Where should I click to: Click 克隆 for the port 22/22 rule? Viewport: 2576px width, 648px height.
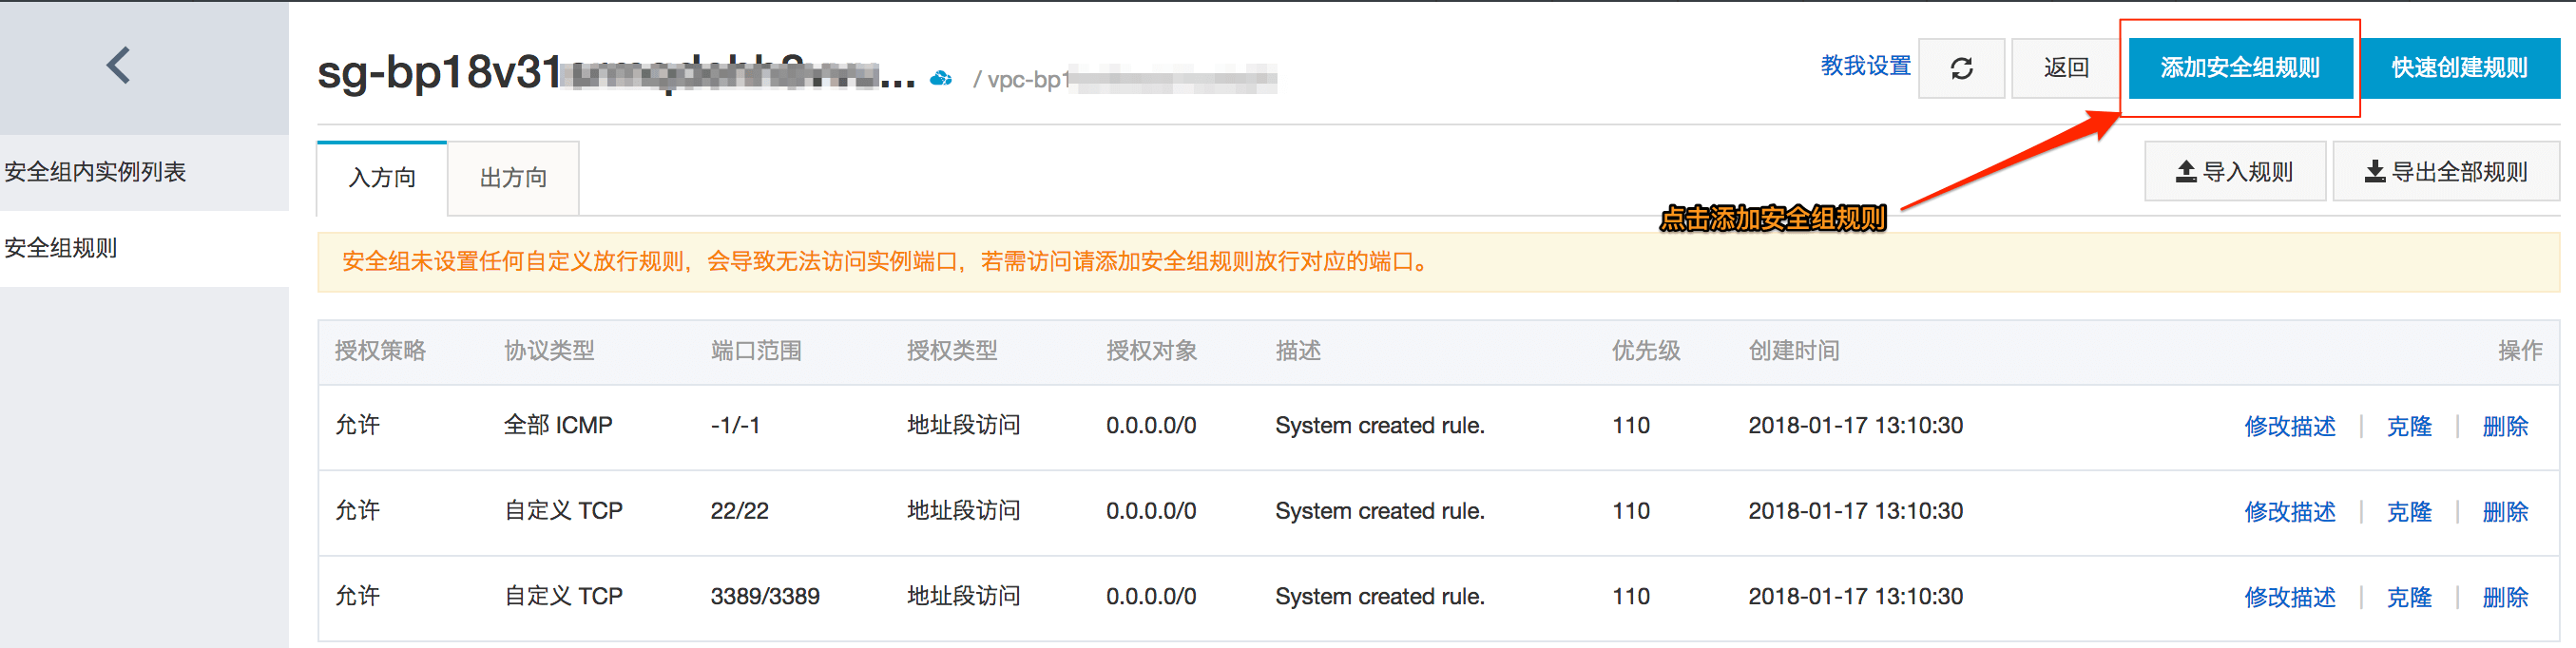click(x=2408, y=512)
